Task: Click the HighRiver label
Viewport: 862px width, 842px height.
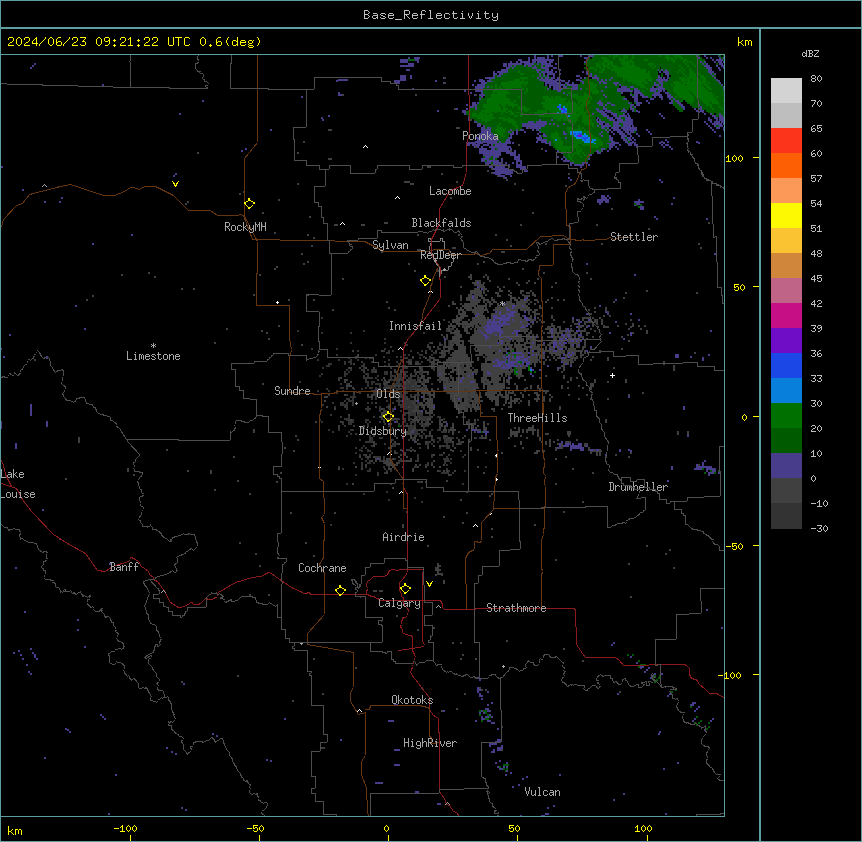Action: (430, 743)
